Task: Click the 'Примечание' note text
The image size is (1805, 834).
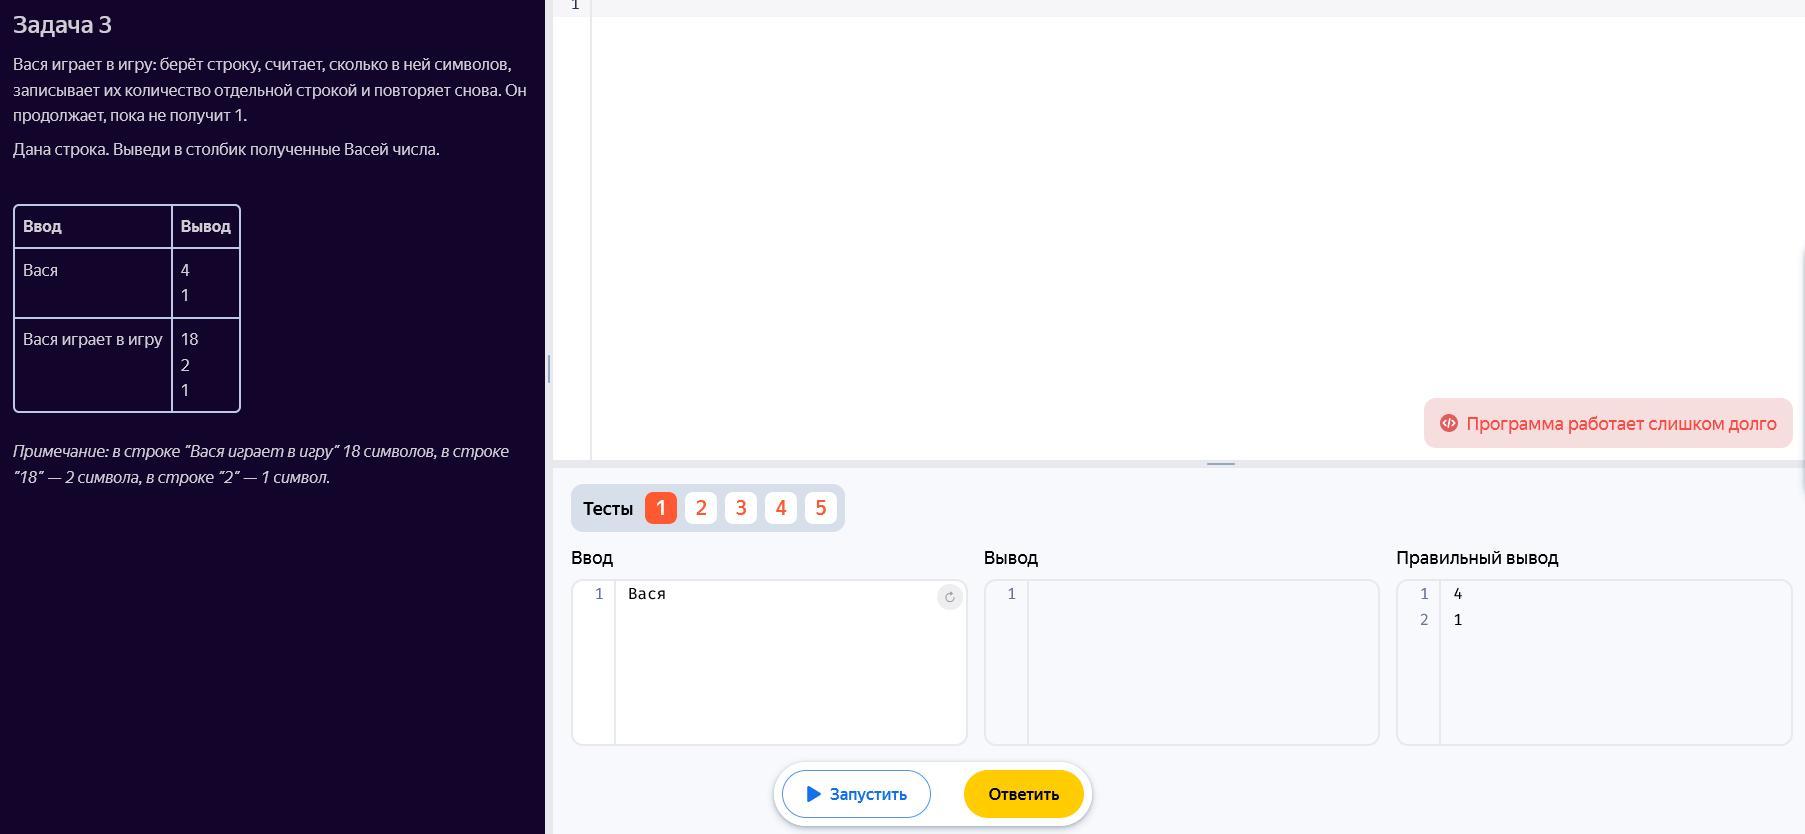Action: point(261,464)
